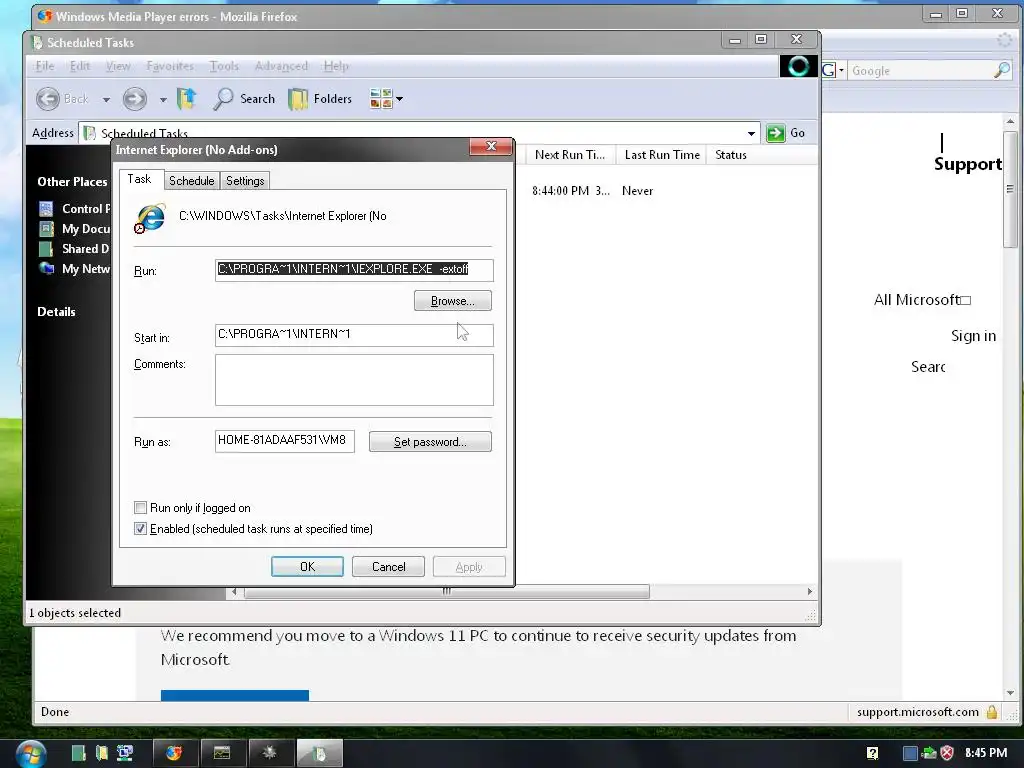Image resolution: width=1024 pixels, height=768 pixels.
Task: Open Control Panel in Other Places
Action: [74, 209]
